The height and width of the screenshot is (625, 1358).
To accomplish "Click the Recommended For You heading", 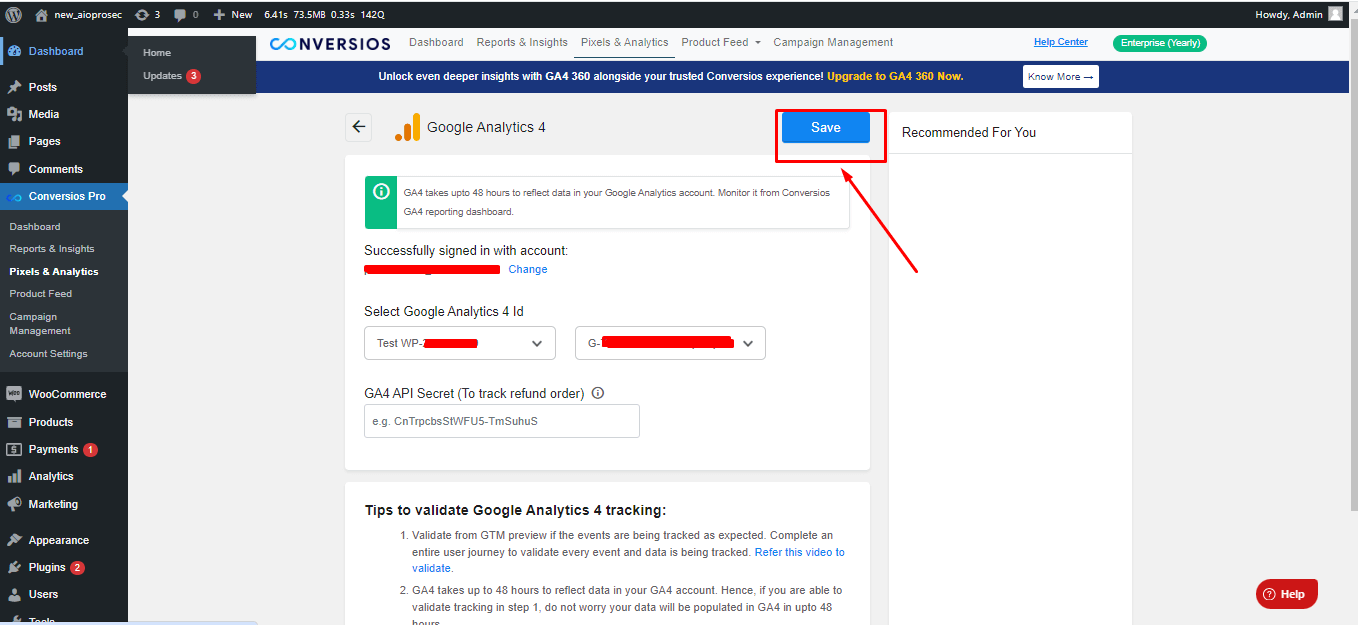I will click(x=969, y=132).
